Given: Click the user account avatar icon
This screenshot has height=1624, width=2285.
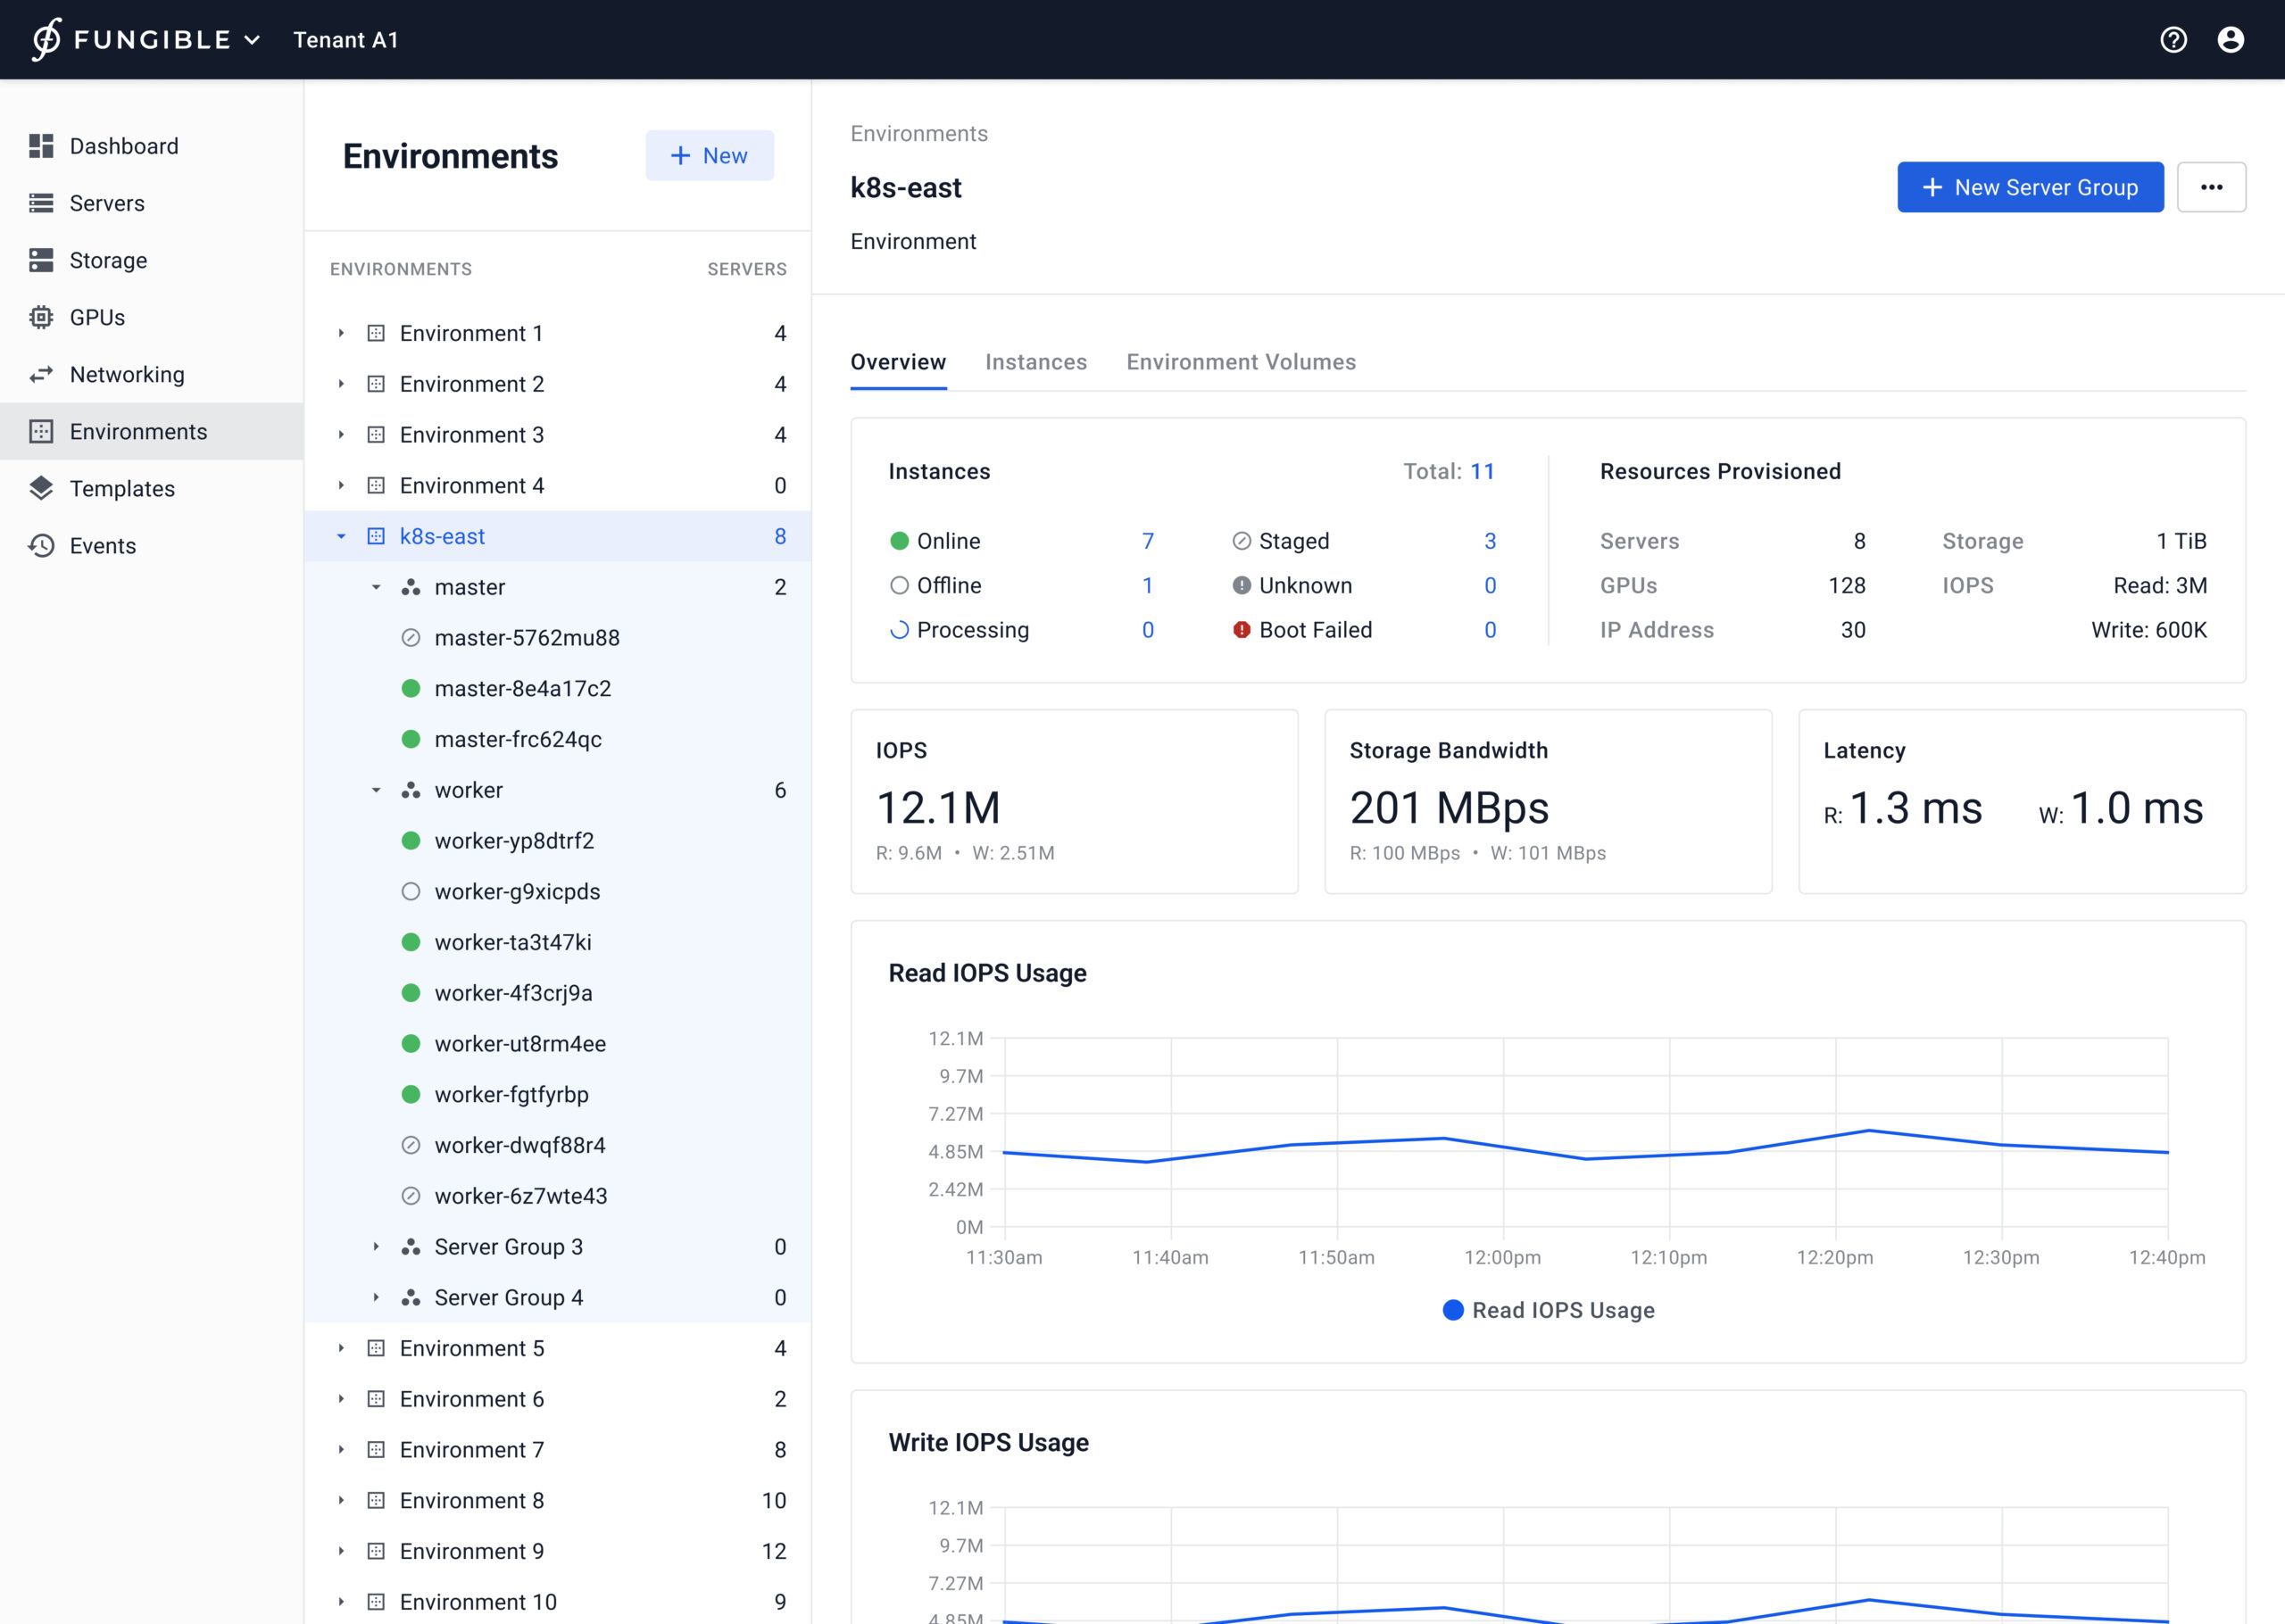Looking at the screenshot, I should [x=2230, y=40].
